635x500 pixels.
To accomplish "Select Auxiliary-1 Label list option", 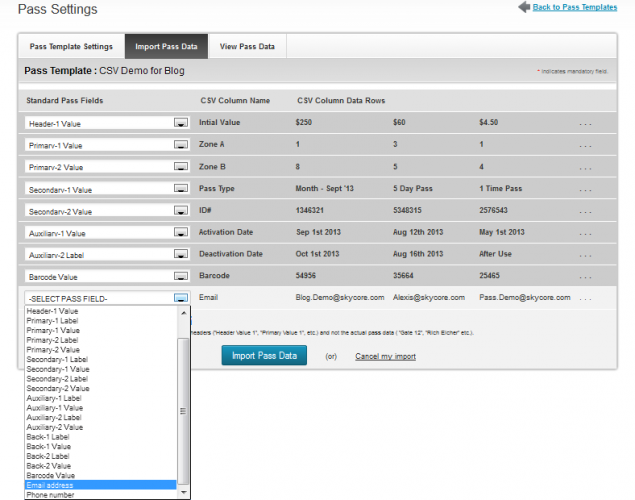I will pos(101,398).
